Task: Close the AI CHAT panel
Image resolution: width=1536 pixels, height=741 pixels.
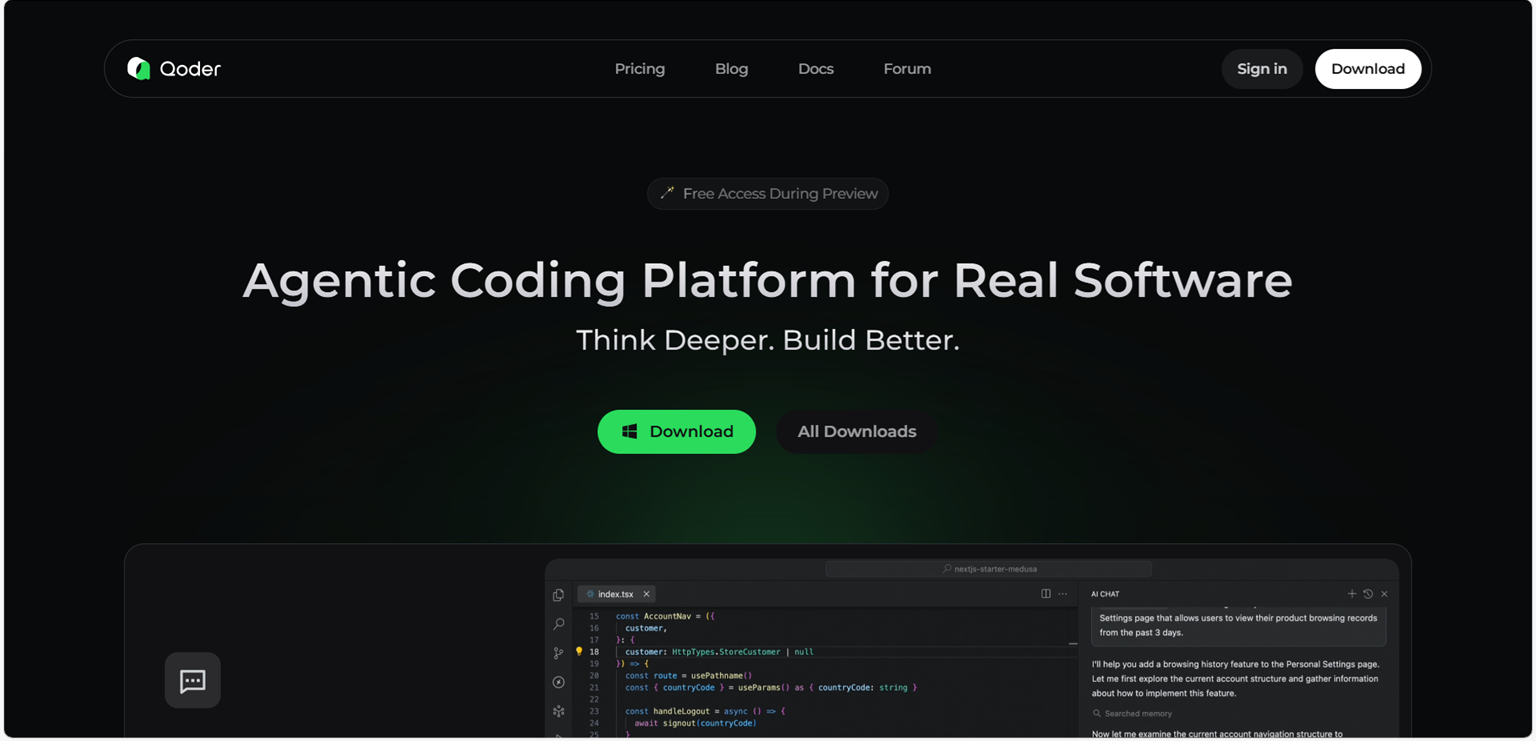Action: (x=1384, y=594)
